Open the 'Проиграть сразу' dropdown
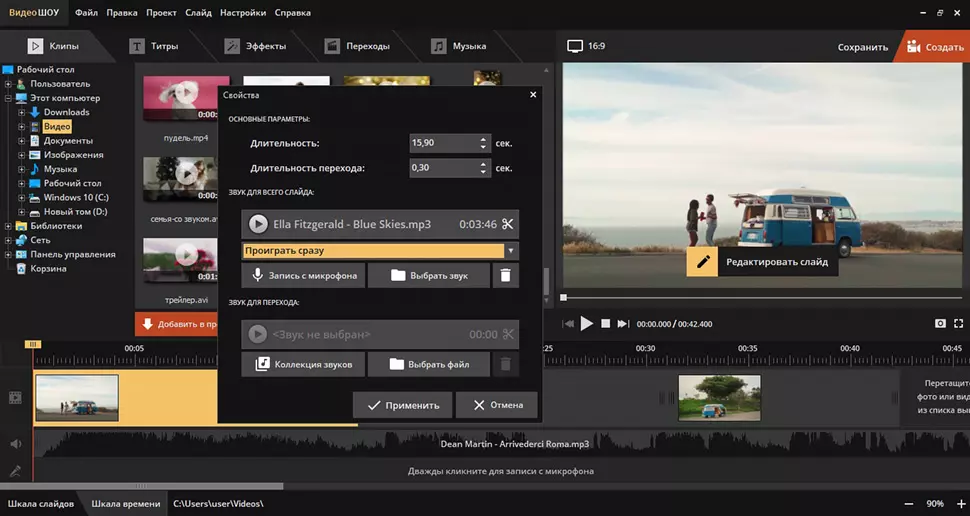This screenshot has width=970, height=516. [x=511, y=251]
